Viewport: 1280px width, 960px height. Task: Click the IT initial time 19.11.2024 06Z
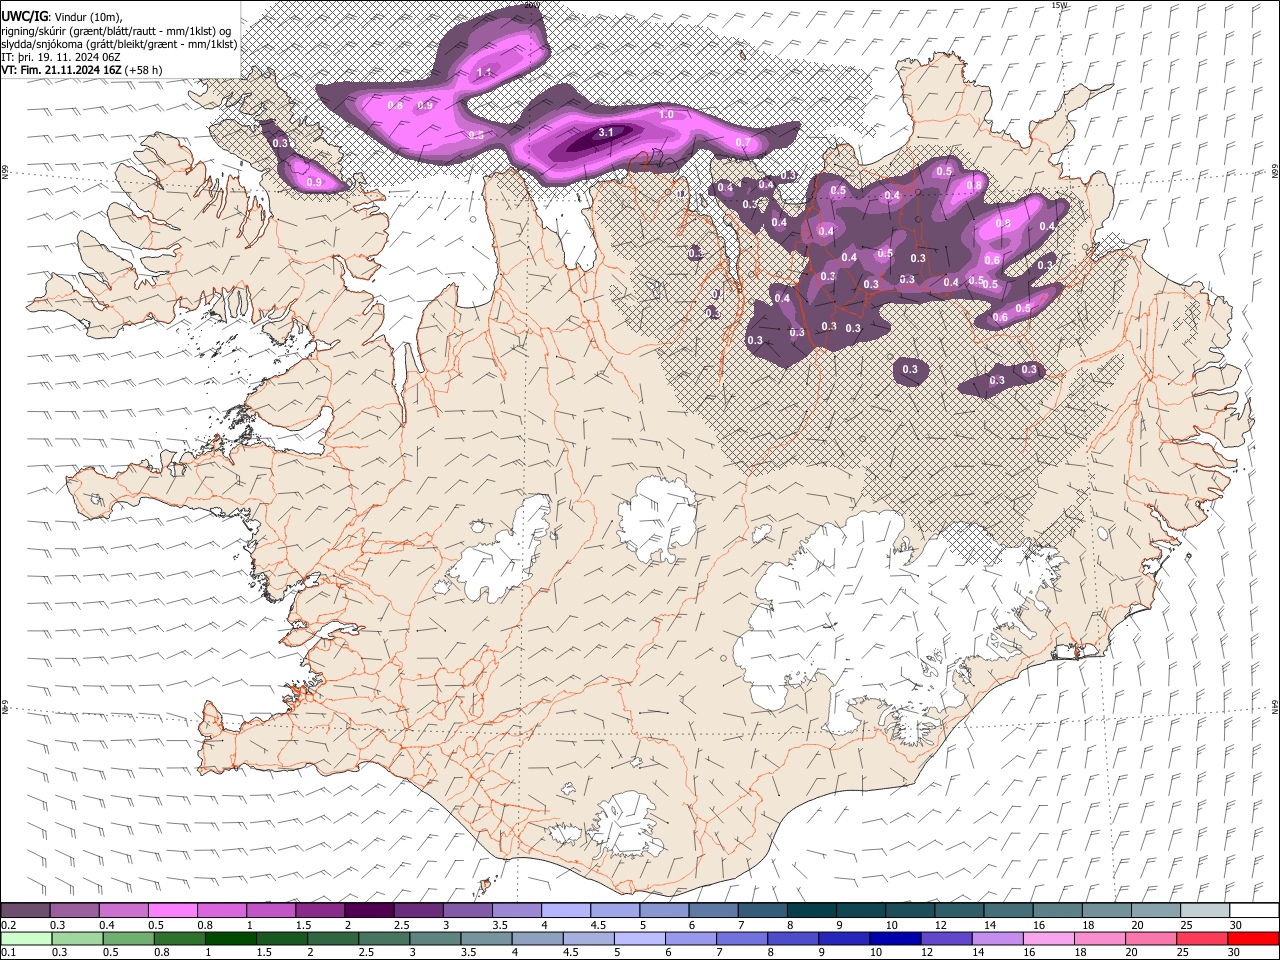coord(61,57)
